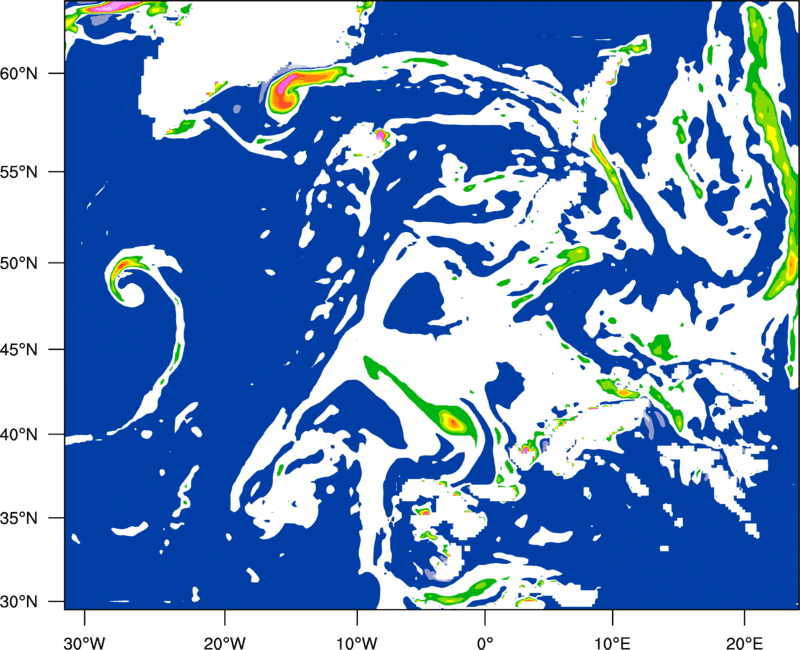
Task: Click the 60°N latitude label
Action: click(19, 74)
